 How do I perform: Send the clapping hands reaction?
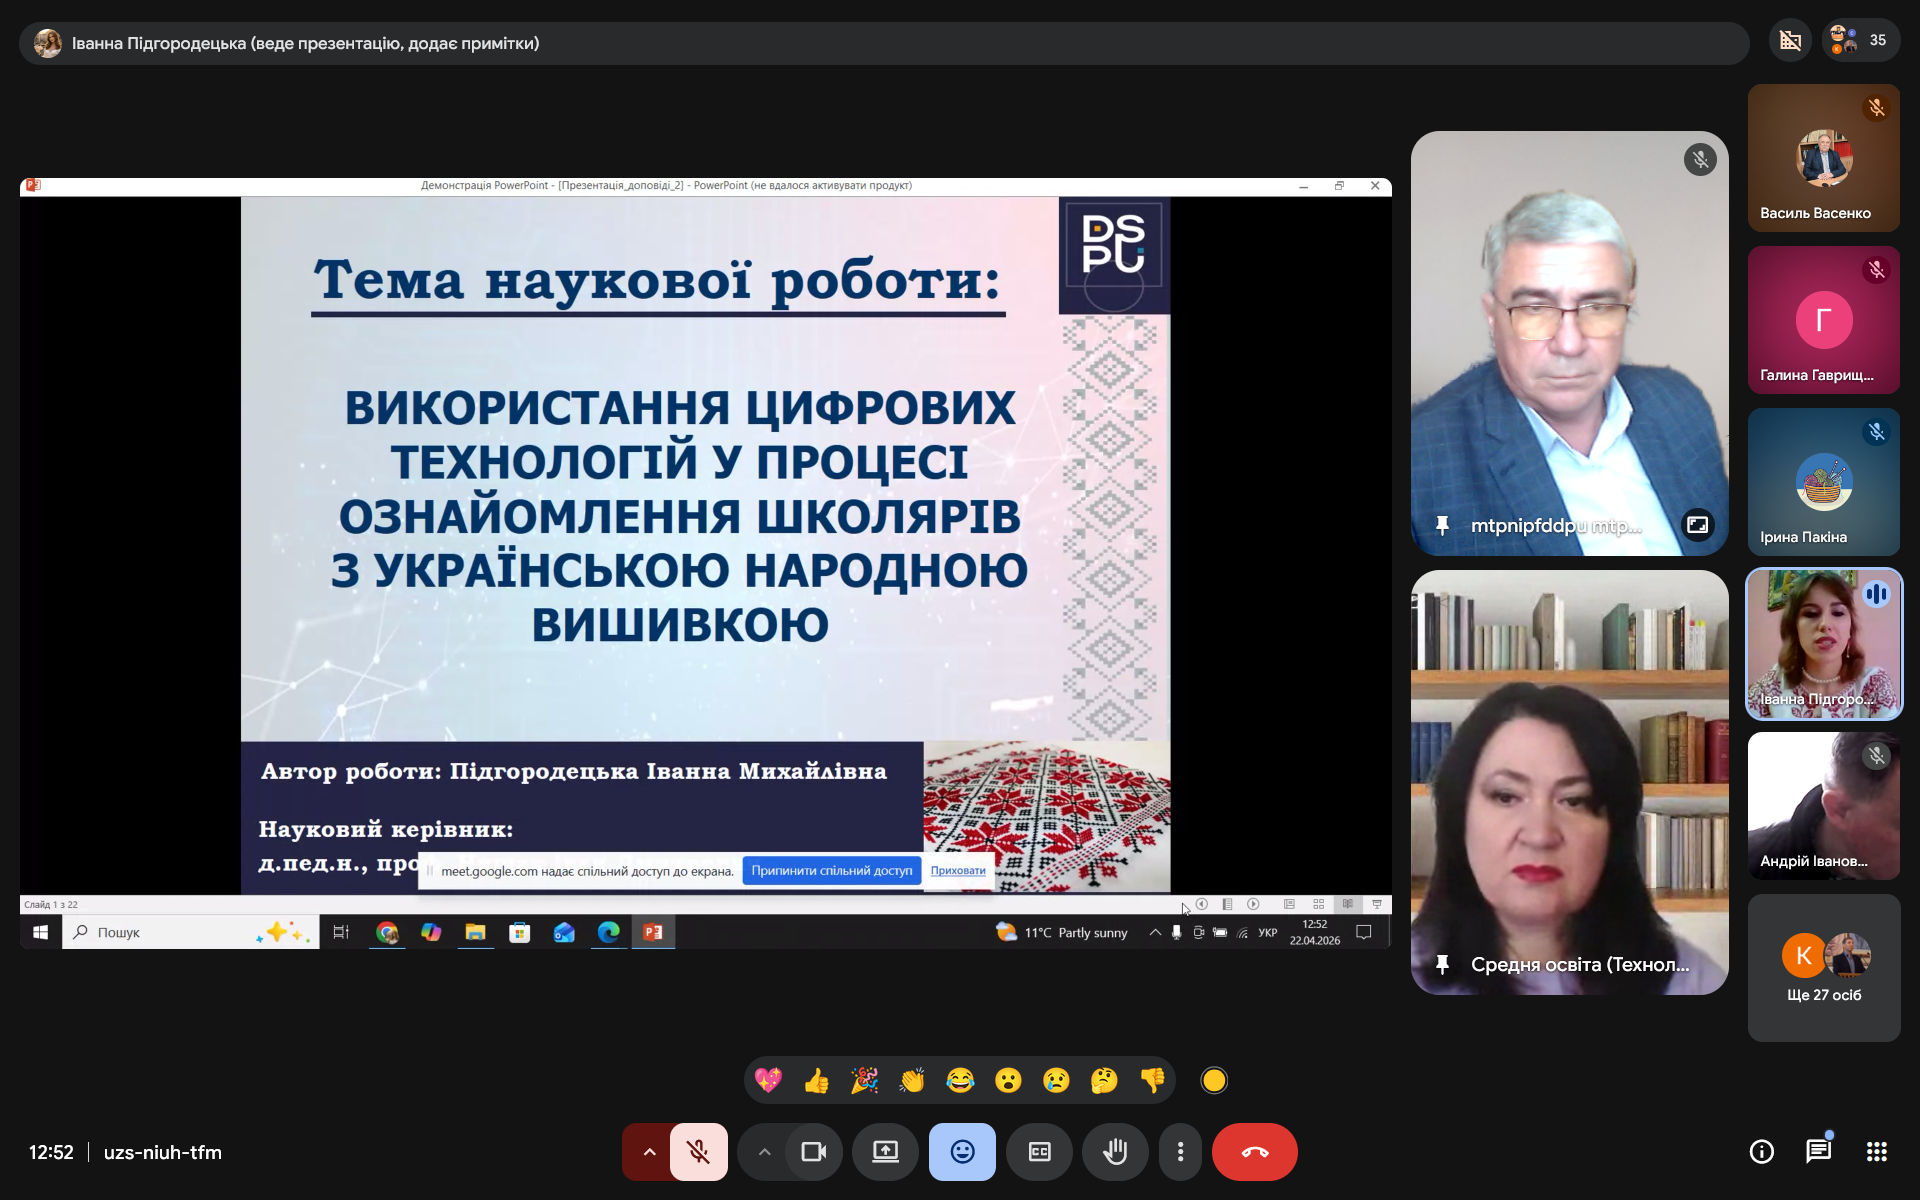click(912, 1080)
